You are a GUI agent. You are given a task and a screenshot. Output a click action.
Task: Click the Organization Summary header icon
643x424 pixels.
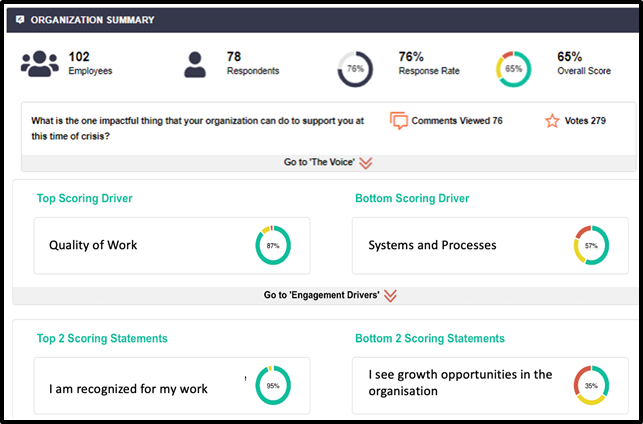[20, 20]
